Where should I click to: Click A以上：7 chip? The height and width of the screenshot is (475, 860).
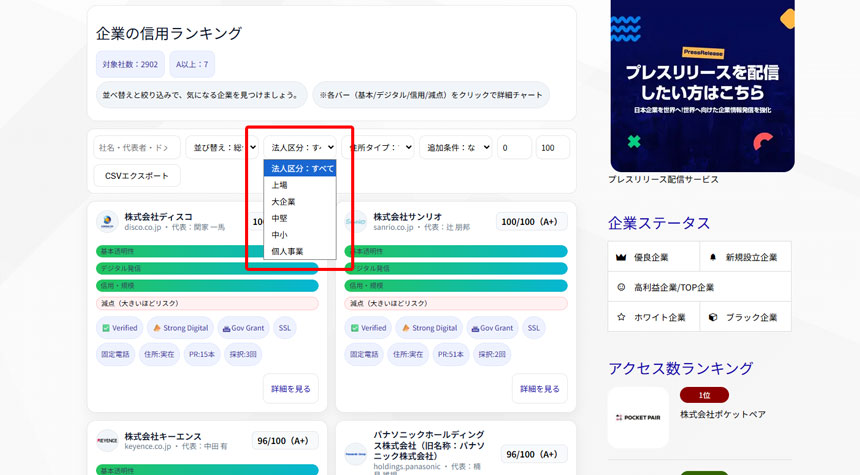click(x=192, y=64)
